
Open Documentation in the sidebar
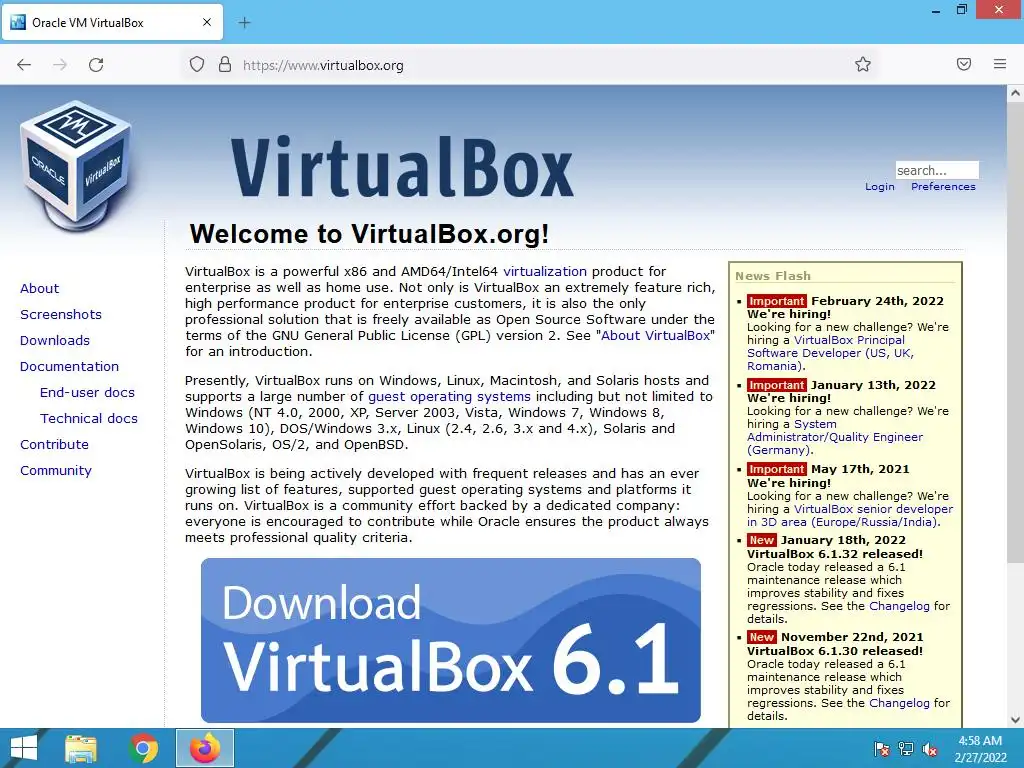point(69,366)
